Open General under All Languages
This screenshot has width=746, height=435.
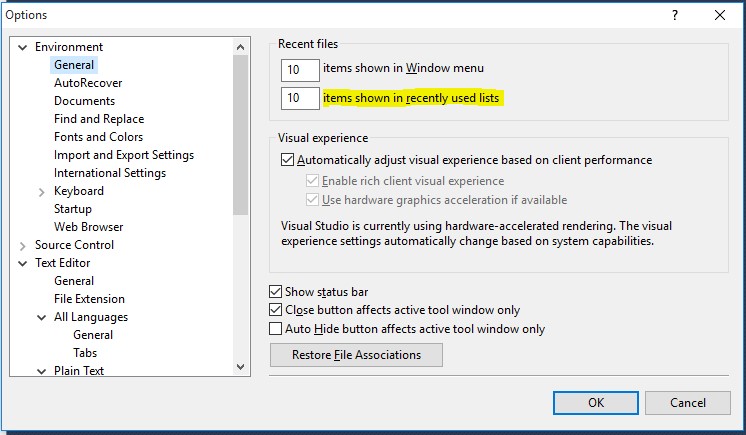tap(93, 335)
